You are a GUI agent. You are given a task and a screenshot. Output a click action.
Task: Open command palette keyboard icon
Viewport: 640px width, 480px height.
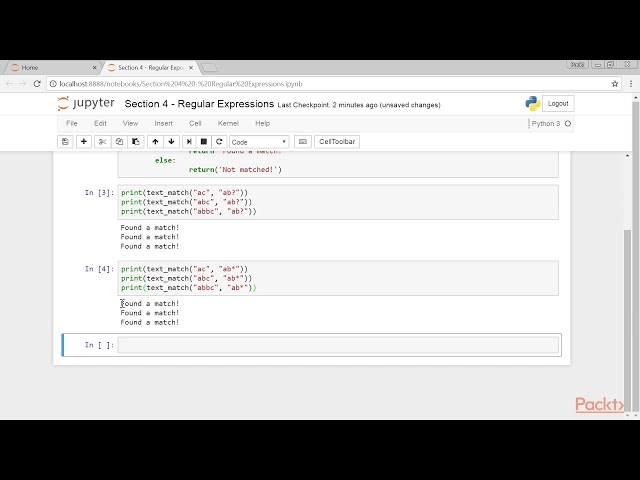303,142
